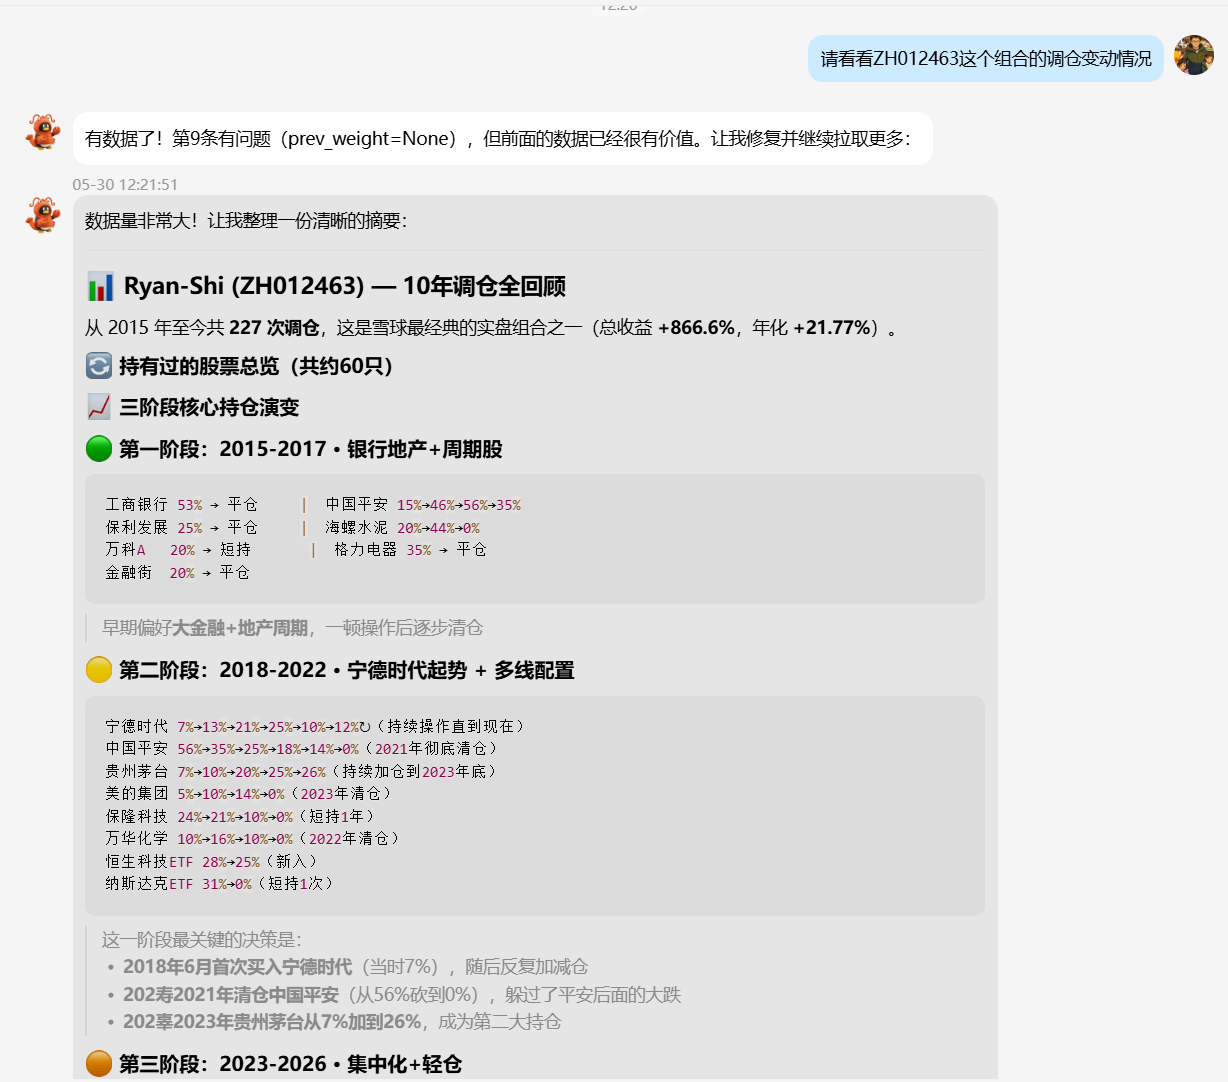This screenshot has height=1082, width=1228.
Task: Select the 美的集团 5%→10% row
Action: click(x=249, y=794)
